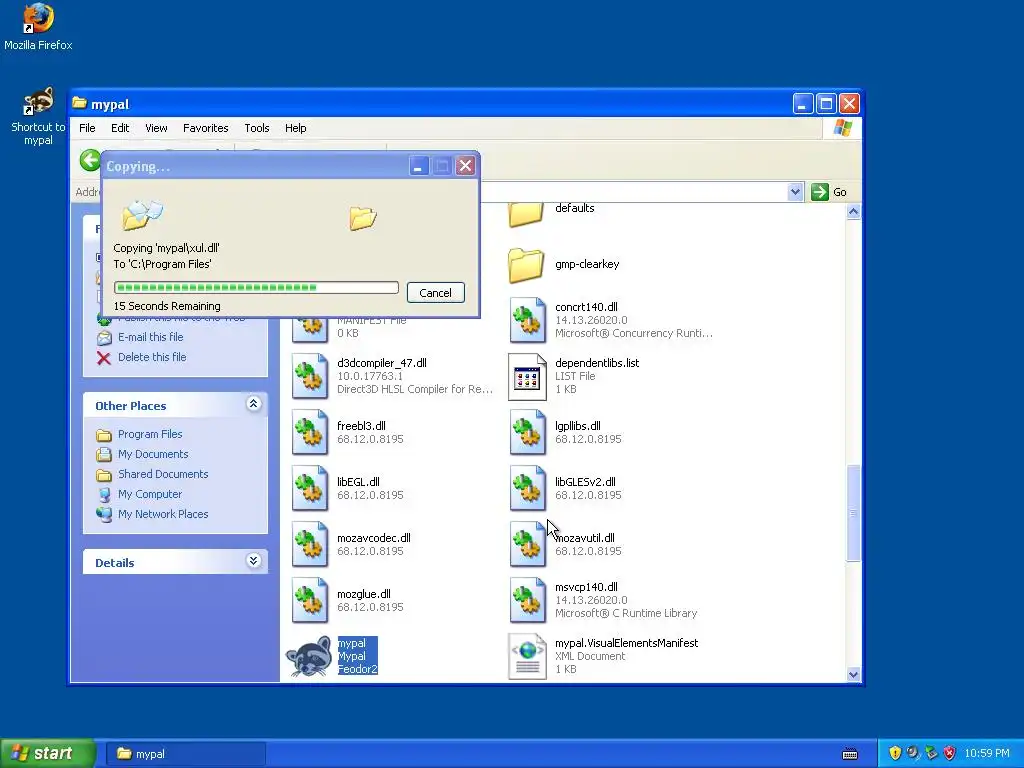Click the scrollbar up arrow

854,212
